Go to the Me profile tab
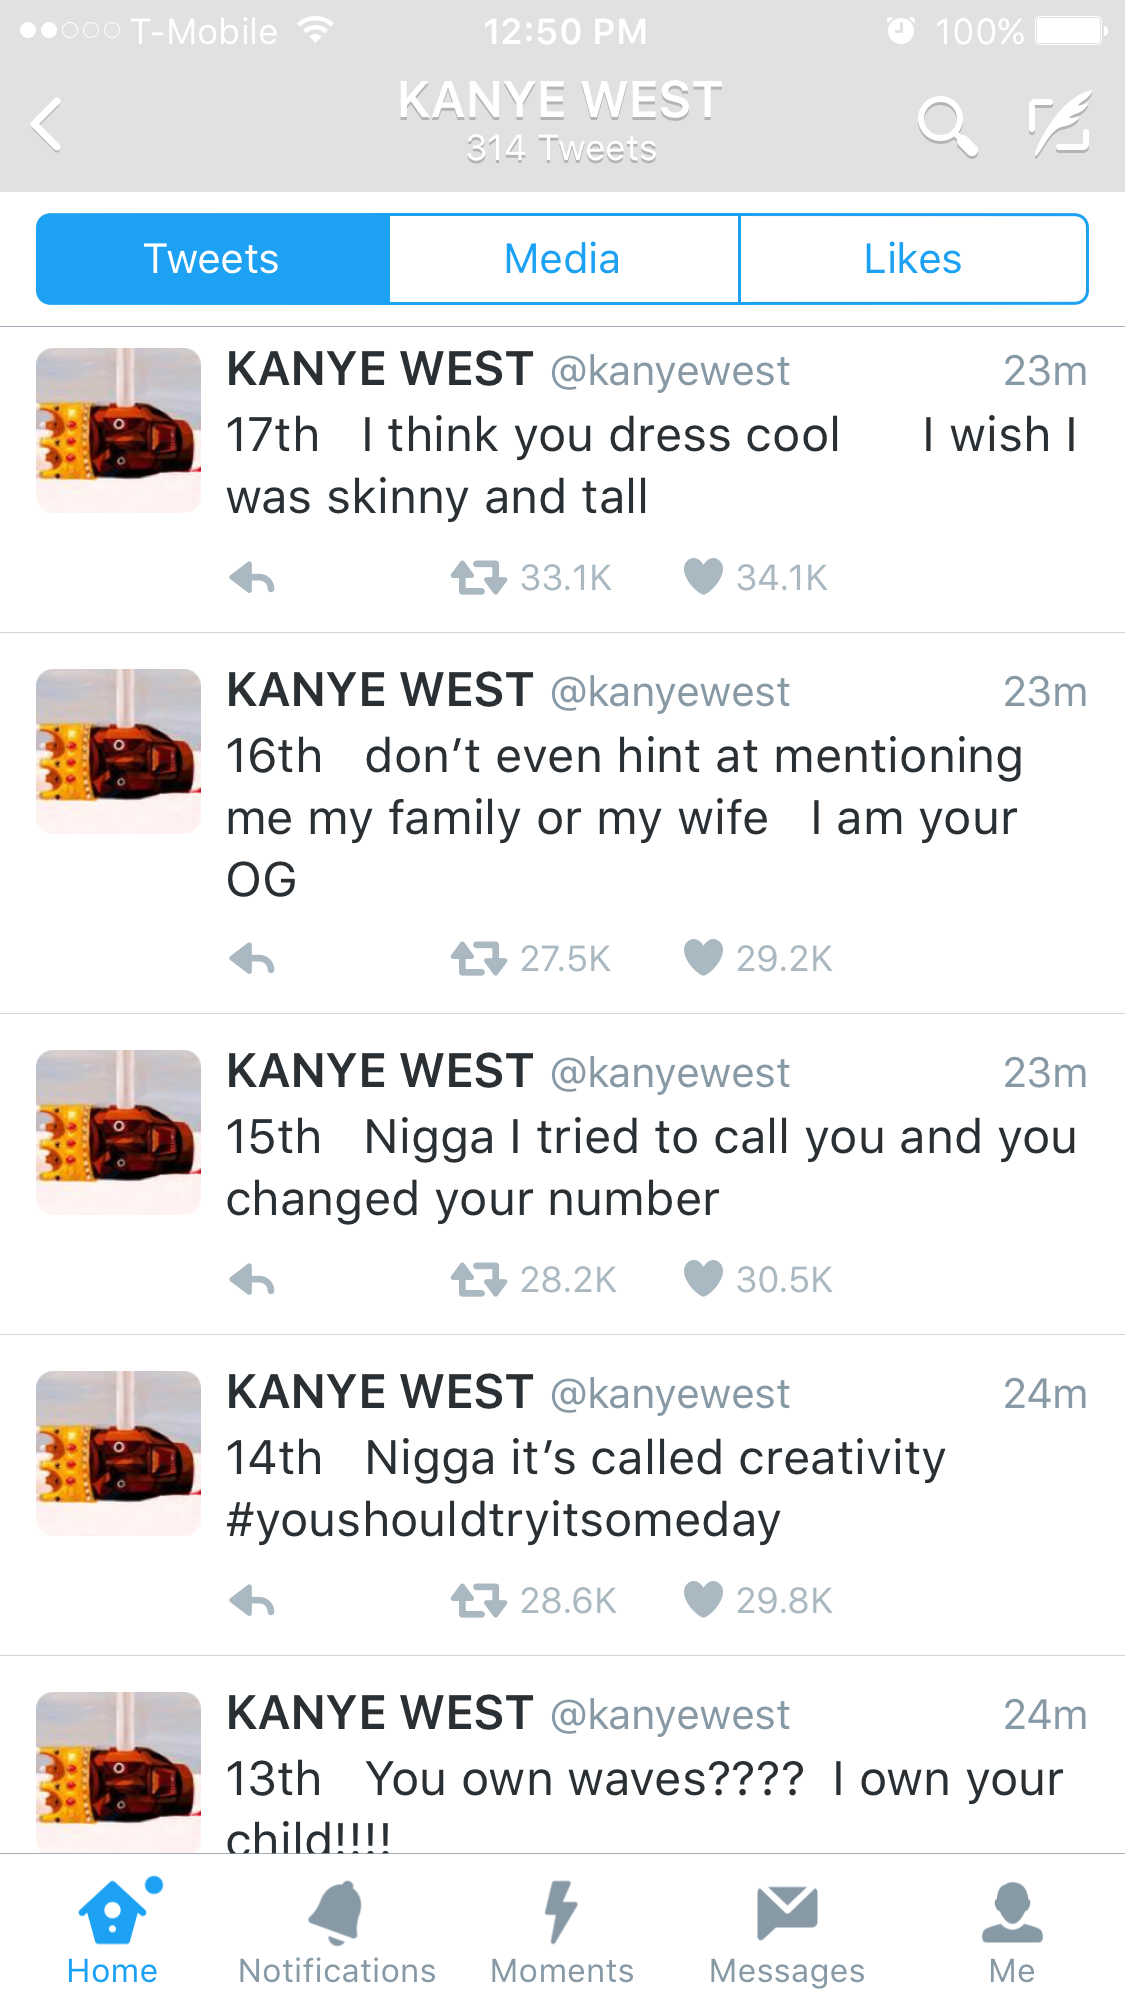Viewport: 1125px width, 2001px height. [1012, 1932]
